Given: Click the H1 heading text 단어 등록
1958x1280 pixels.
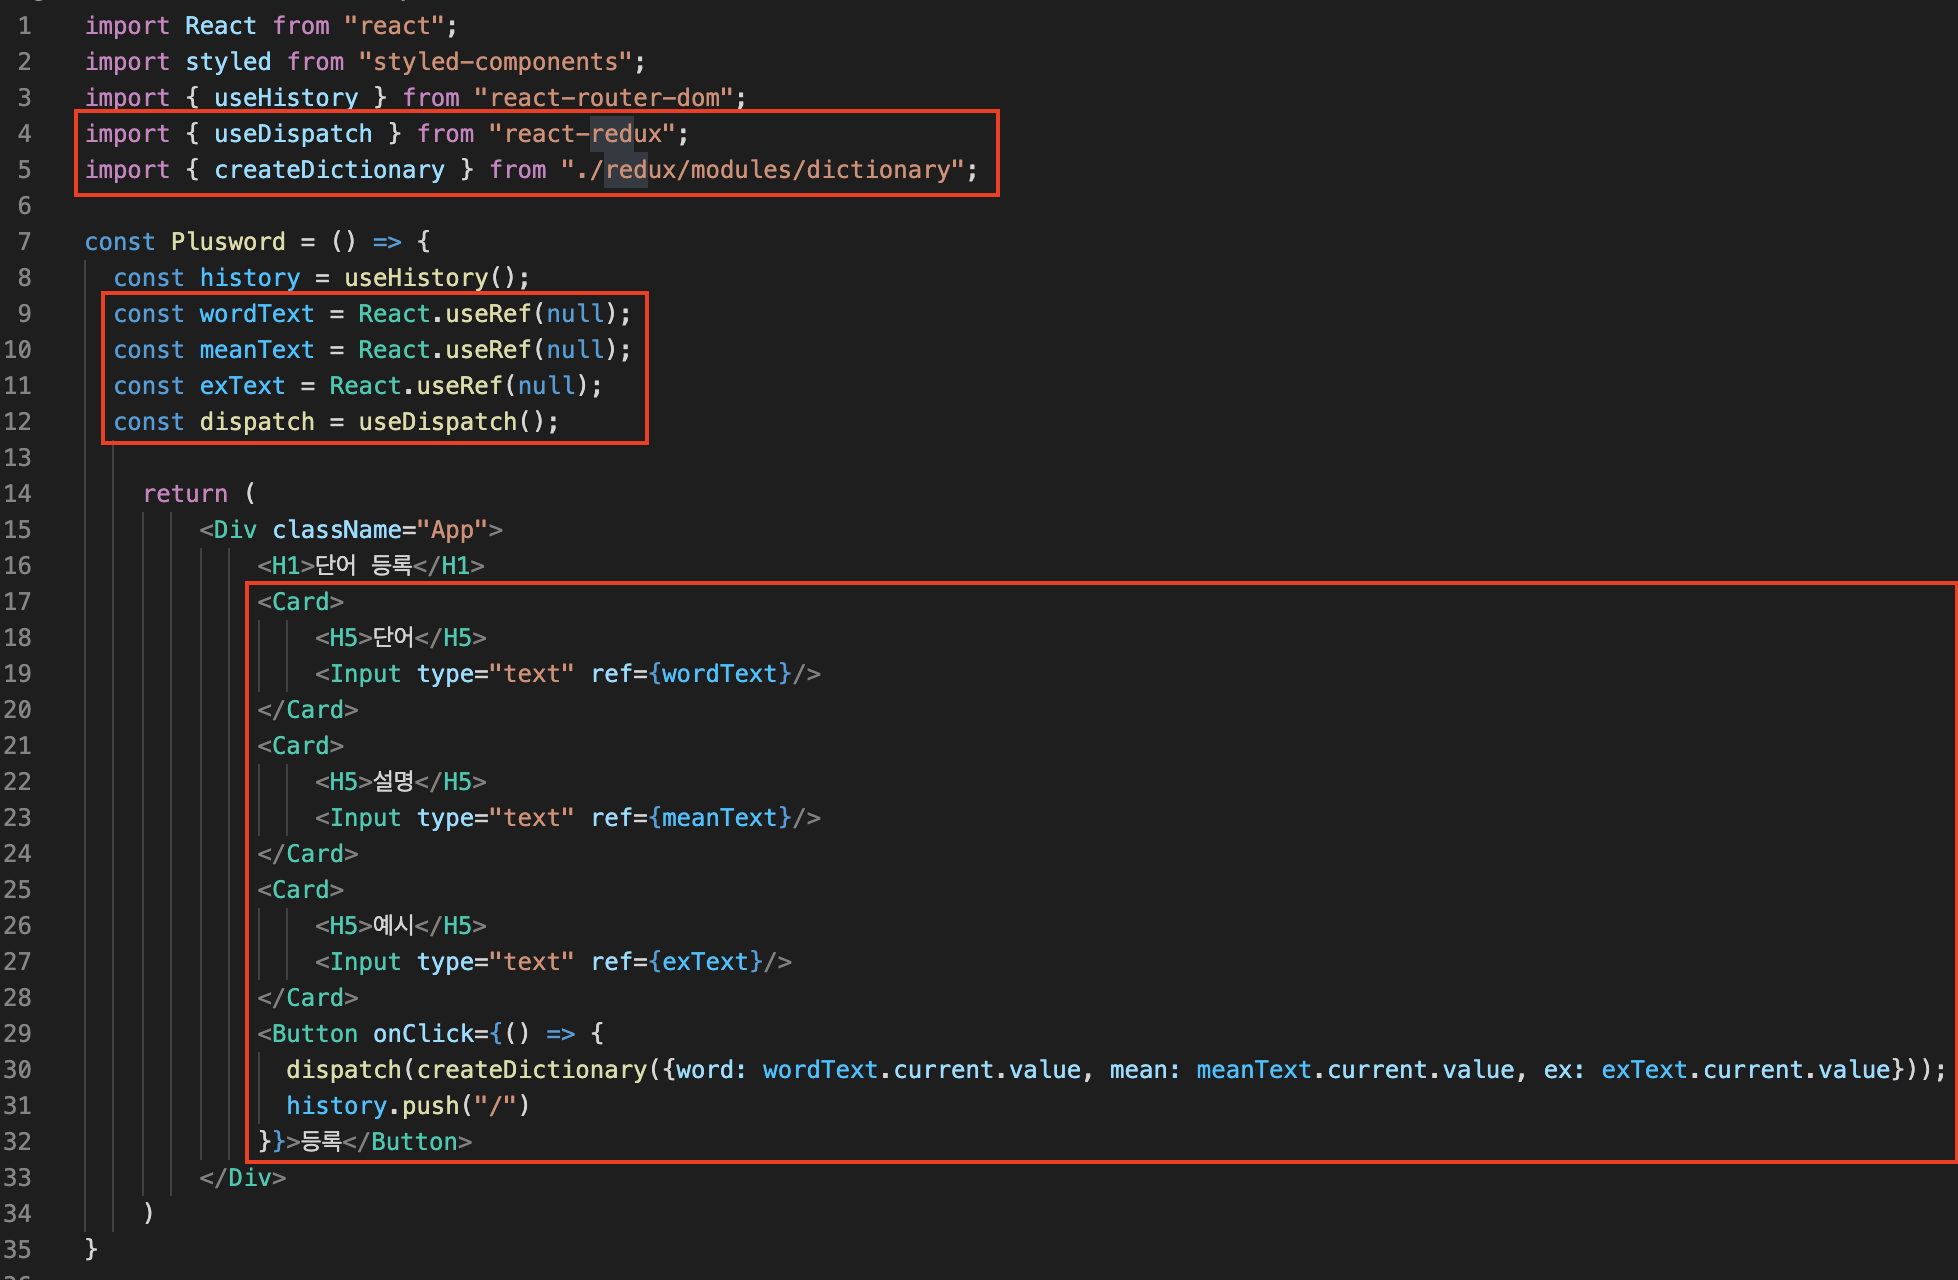Looking at the screenshot, I should 363,566.
